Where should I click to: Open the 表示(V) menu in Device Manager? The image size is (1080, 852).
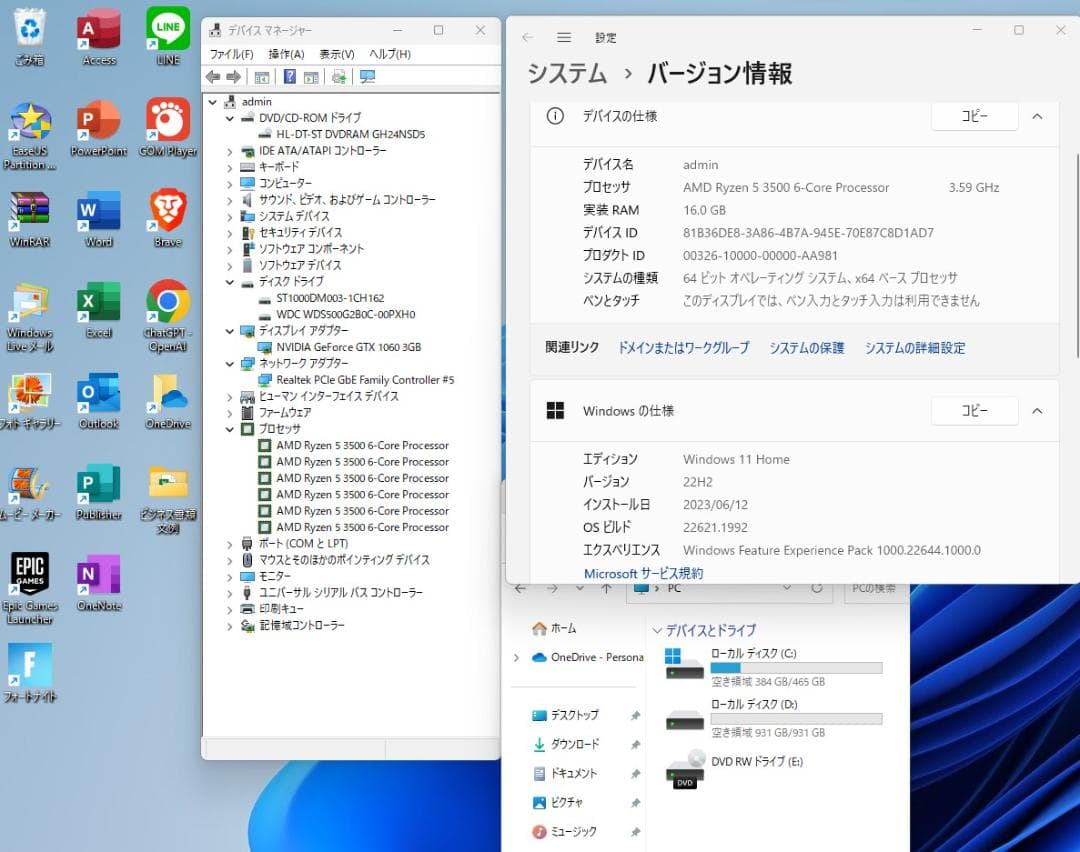[x=337, y=54]
